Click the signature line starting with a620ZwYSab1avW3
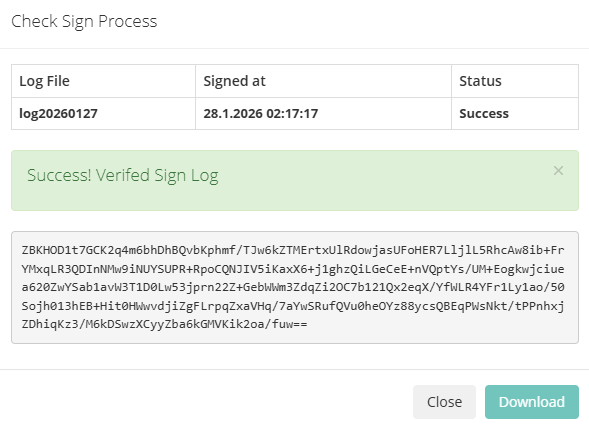Screen dimensions: 589x428 coord(293,287)
